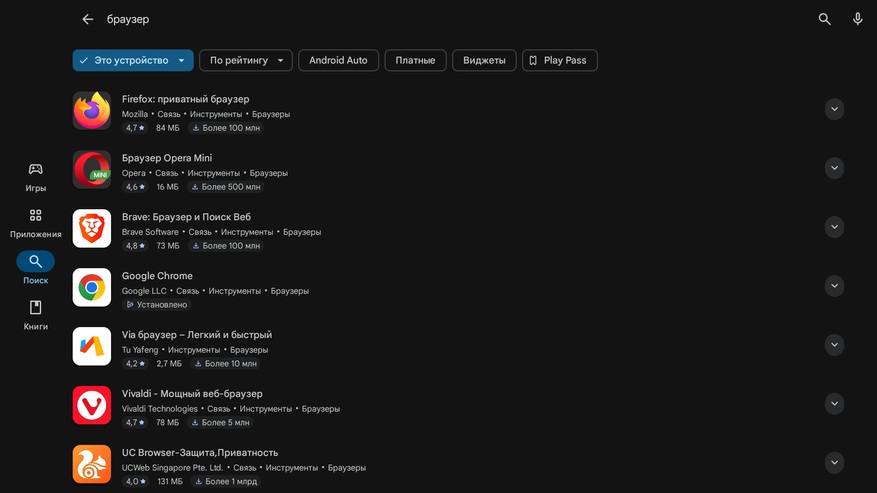The height and width of the screenshot is (493, 877).
Task: Click Via's Более 10 млн downloads
Action: (225, 364)
